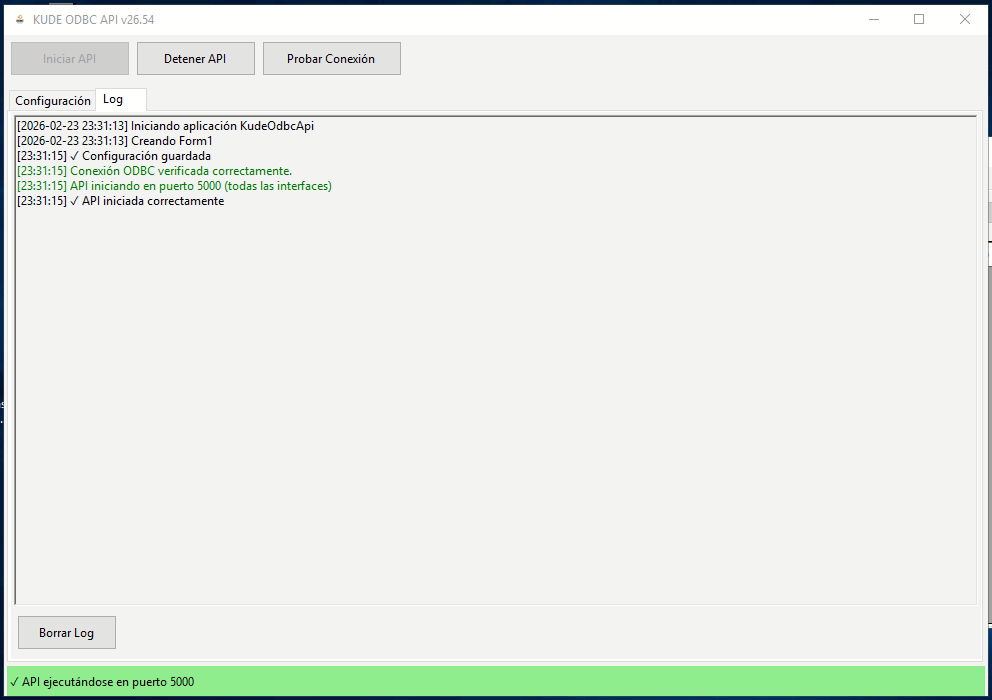This screenshot has width=992, height=700.
Task: Click the checkmark in the green status bar
Action: coord(14,682)
